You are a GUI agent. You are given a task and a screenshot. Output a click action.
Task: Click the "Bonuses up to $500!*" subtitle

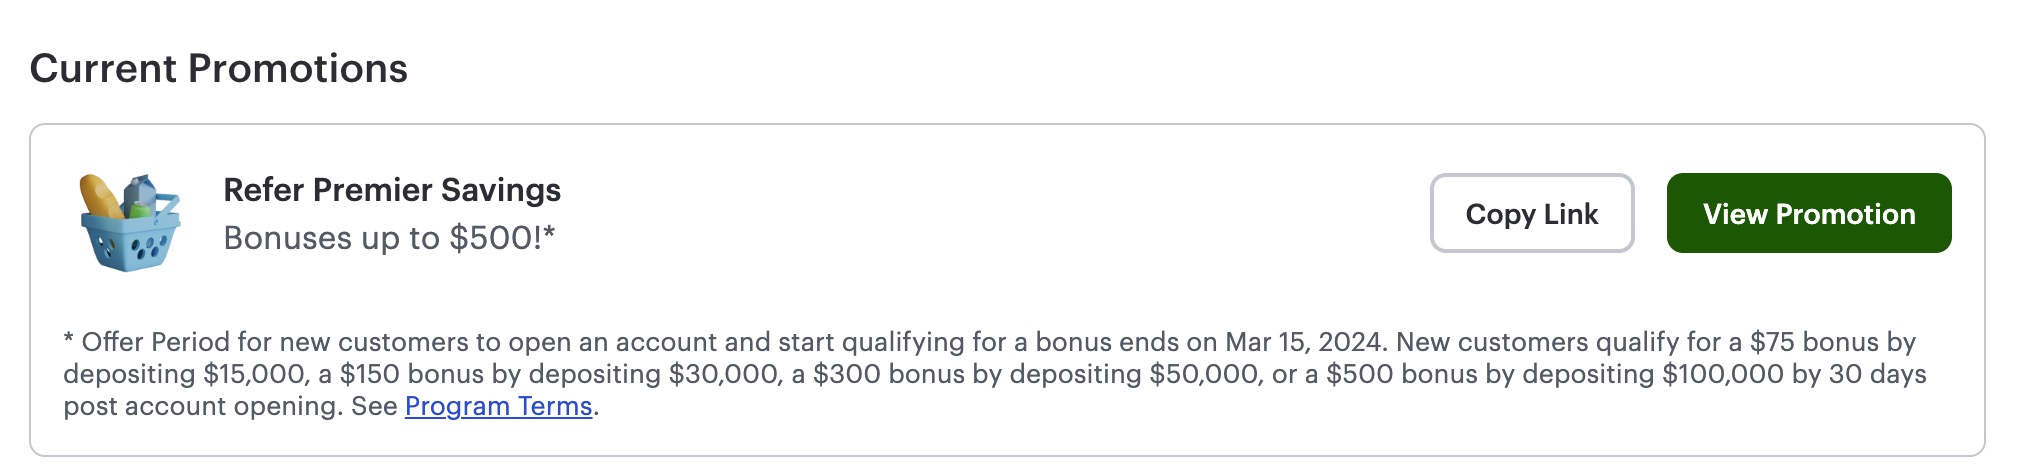pyautogui.click(x=389, y=238)
